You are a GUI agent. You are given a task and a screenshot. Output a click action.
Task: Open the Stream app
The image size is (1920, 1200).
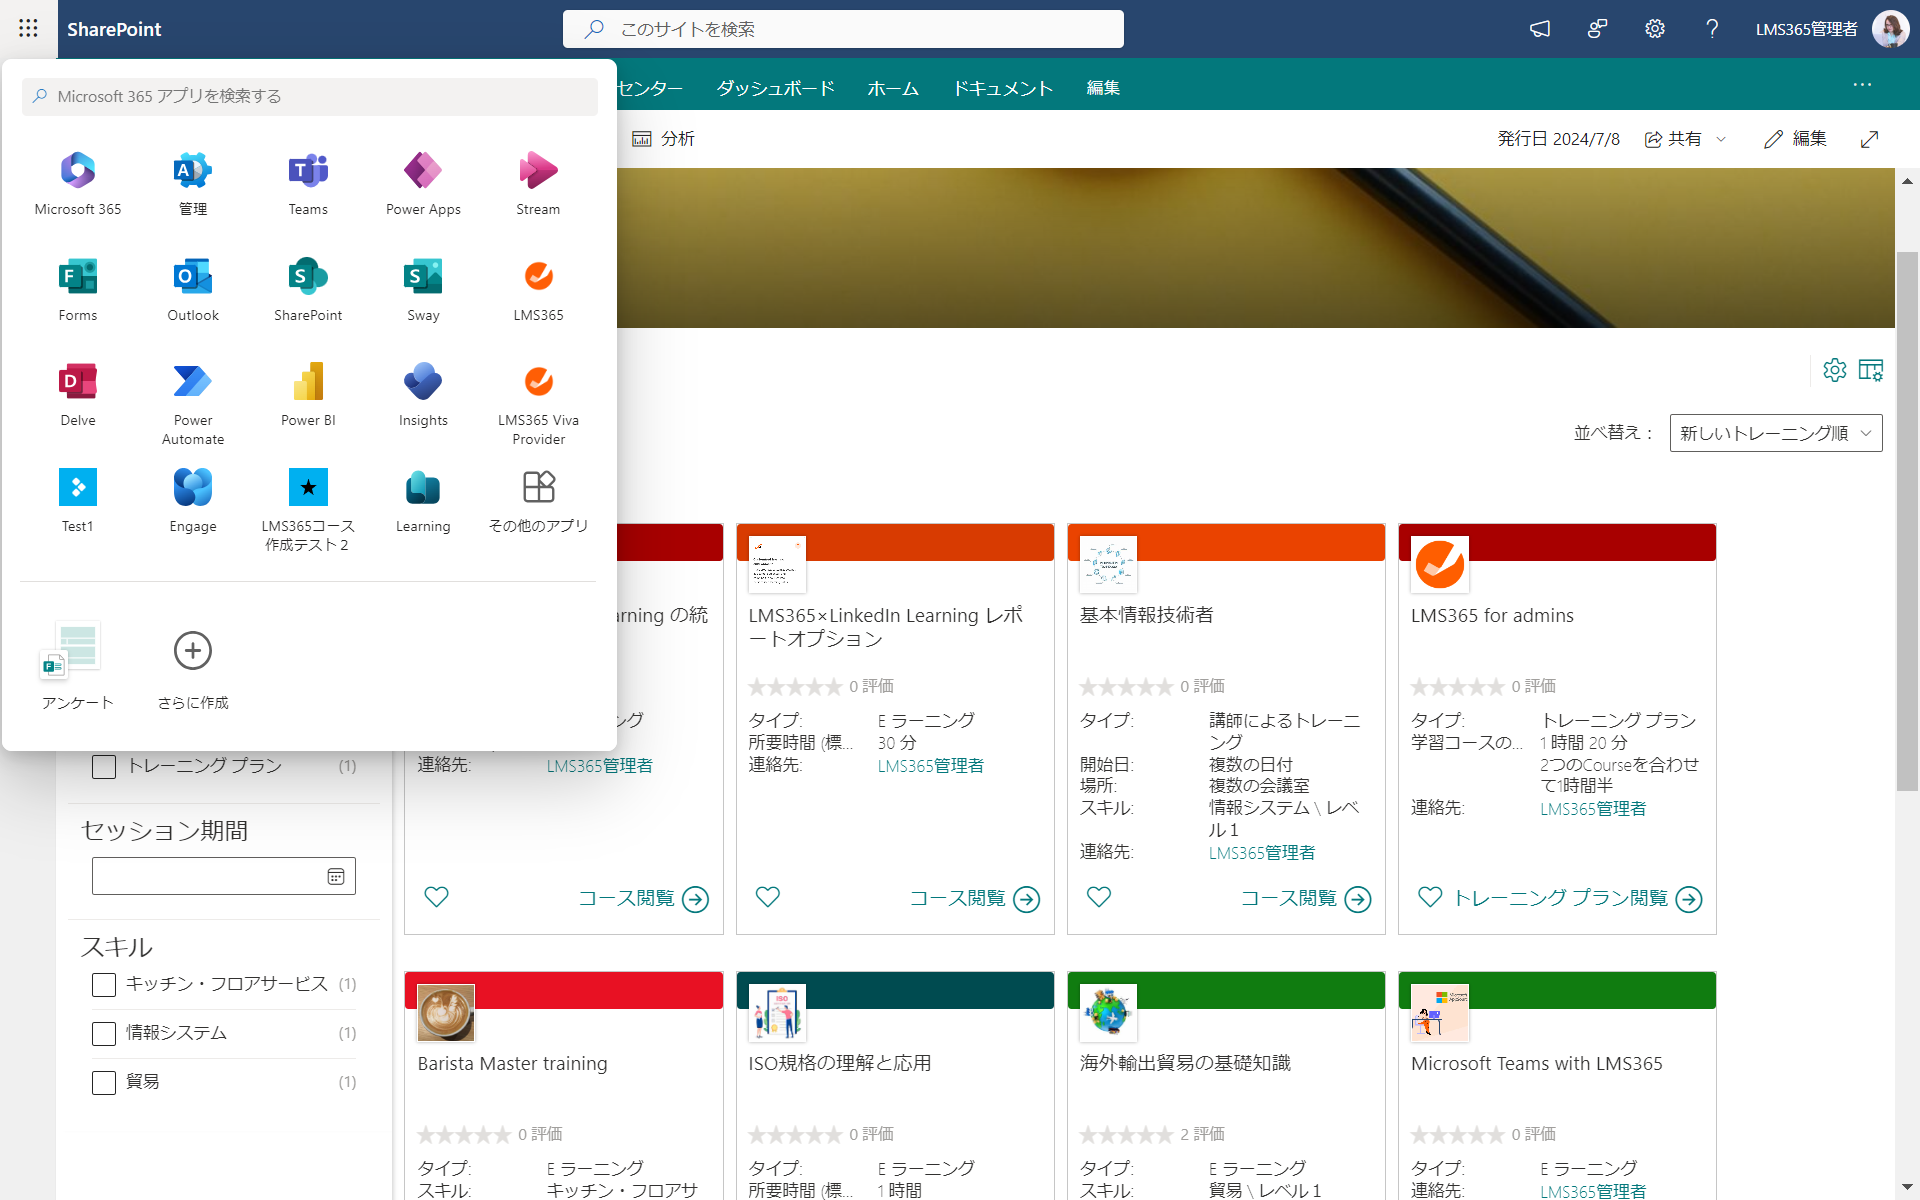pyautogui.click(x=538, y=183)
